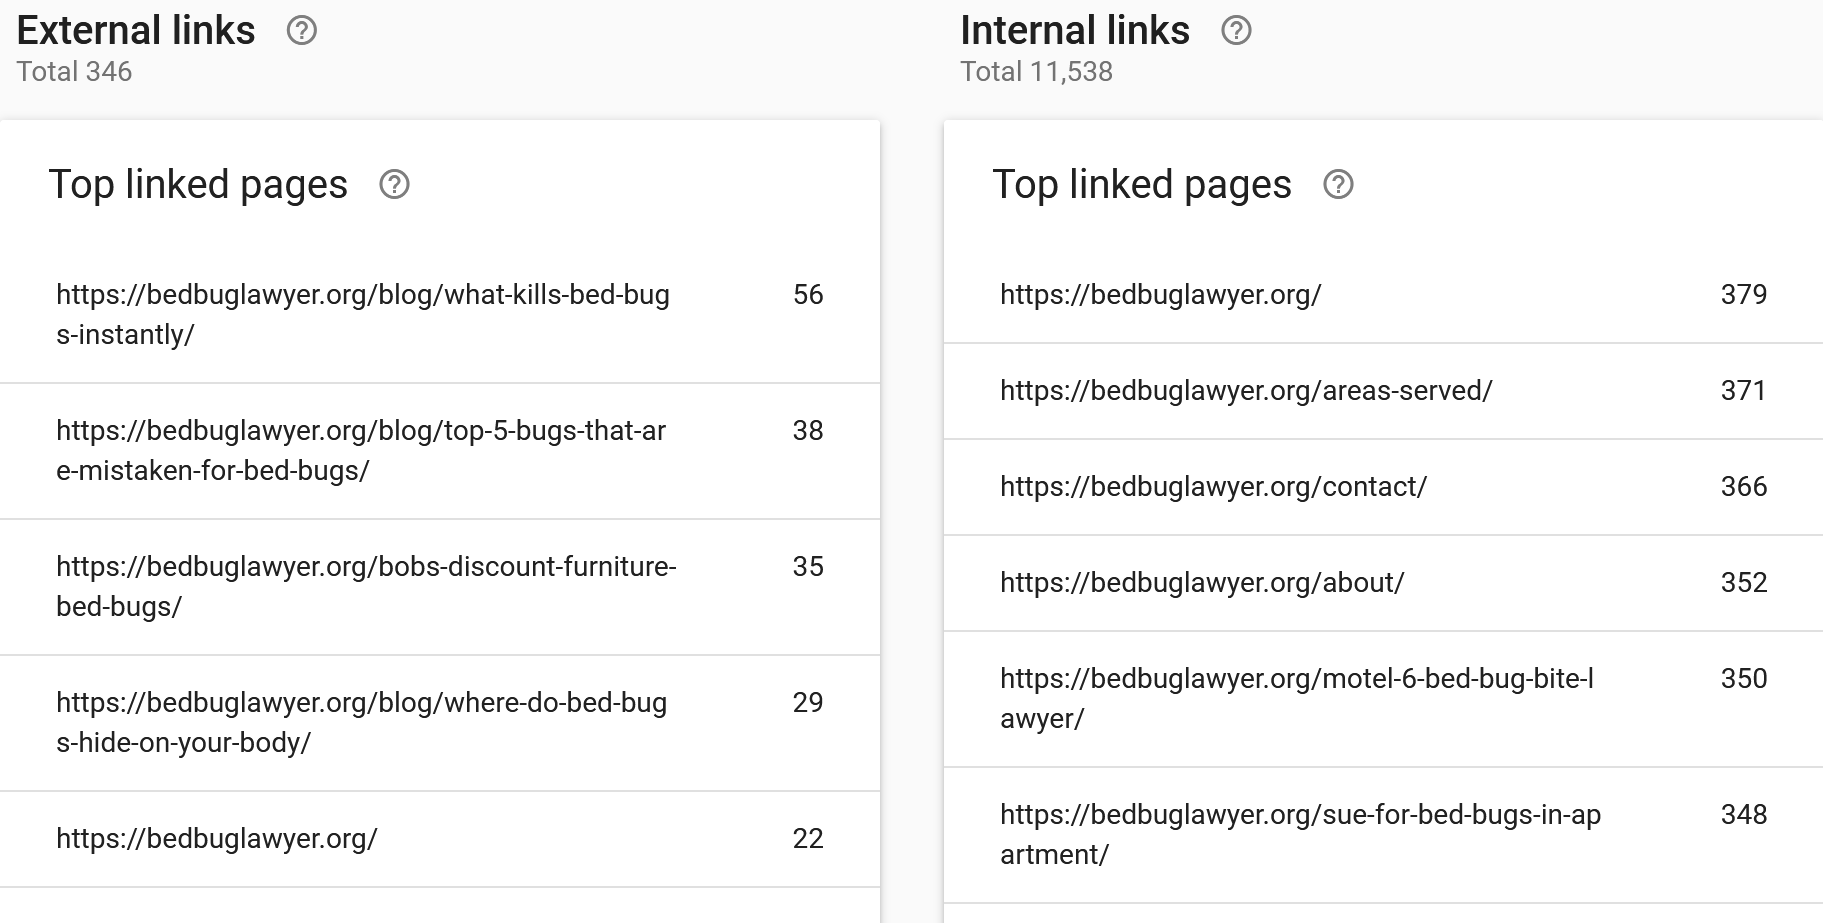Open the bobs-discount-furniture-bed-bugs page row
This screenshot has height=923, width=1823.
click(440, 587)
